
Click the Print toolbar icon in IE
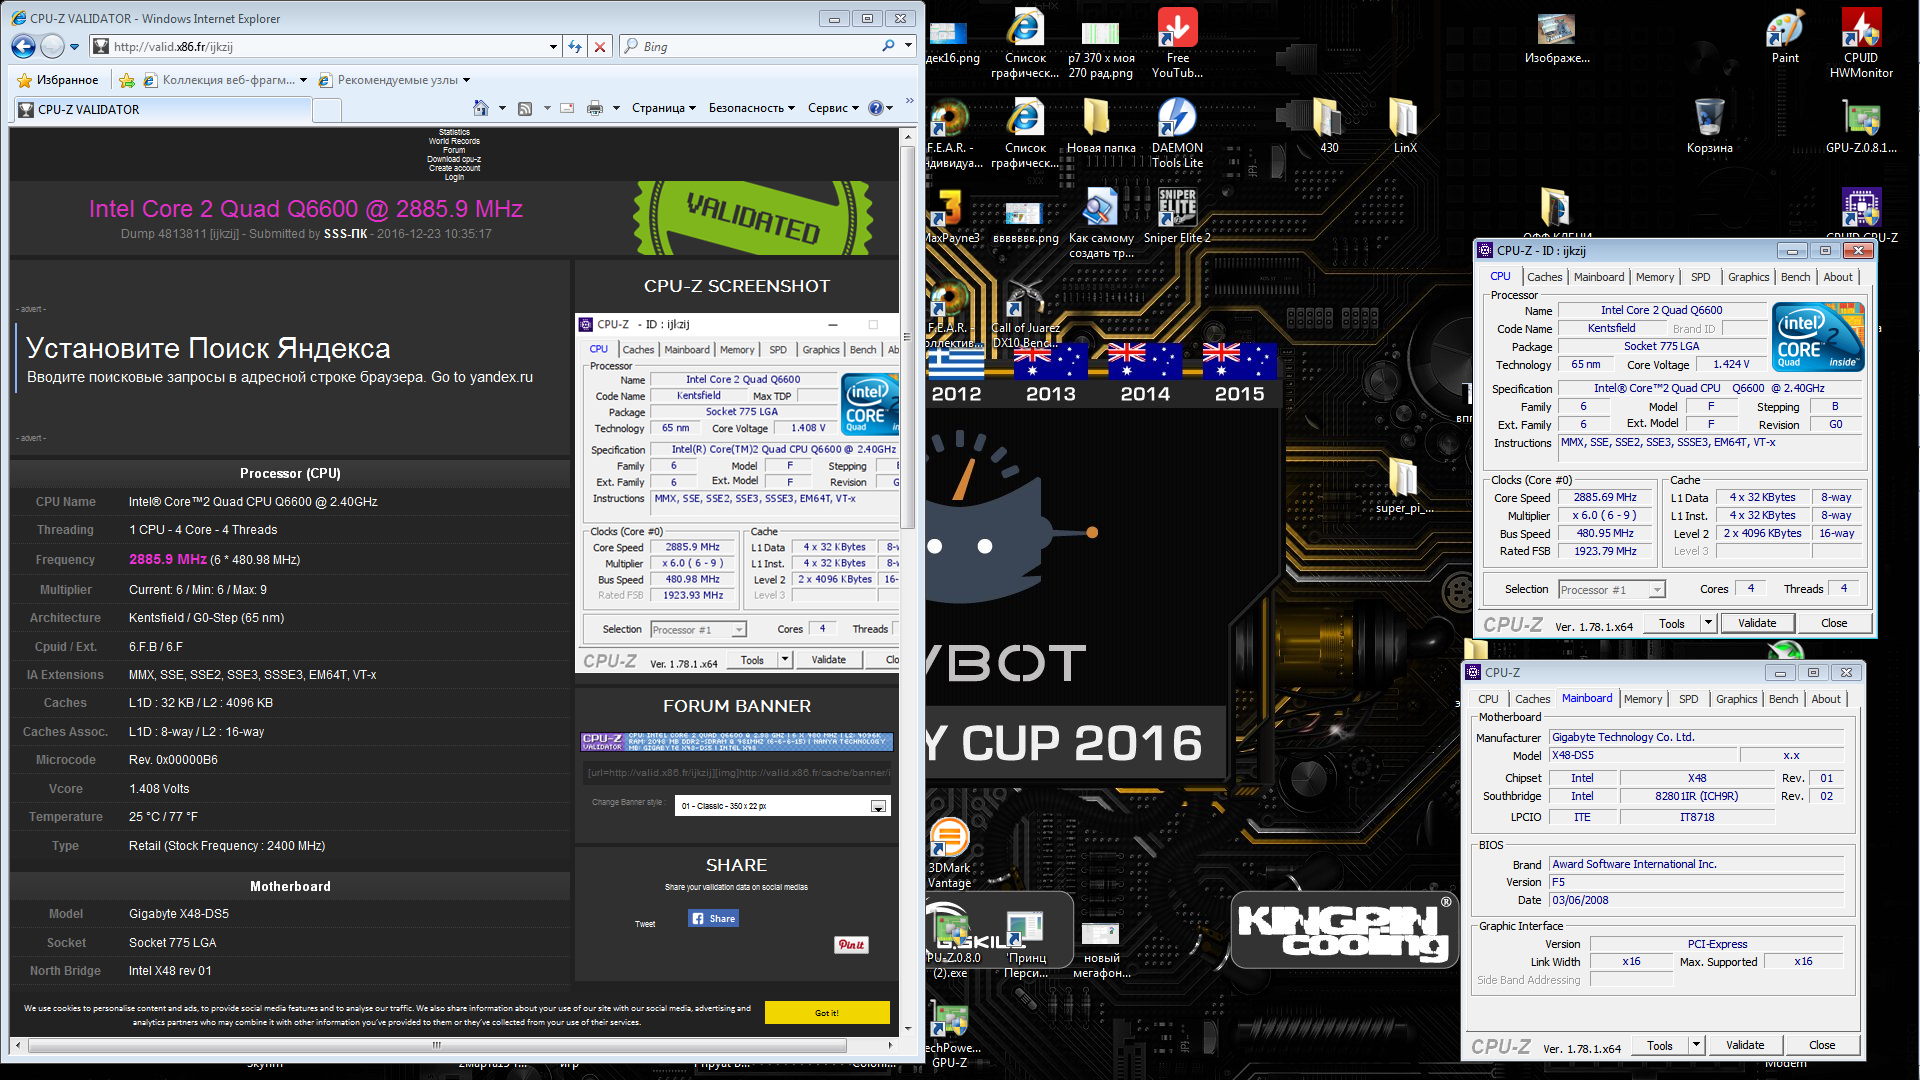595,108
